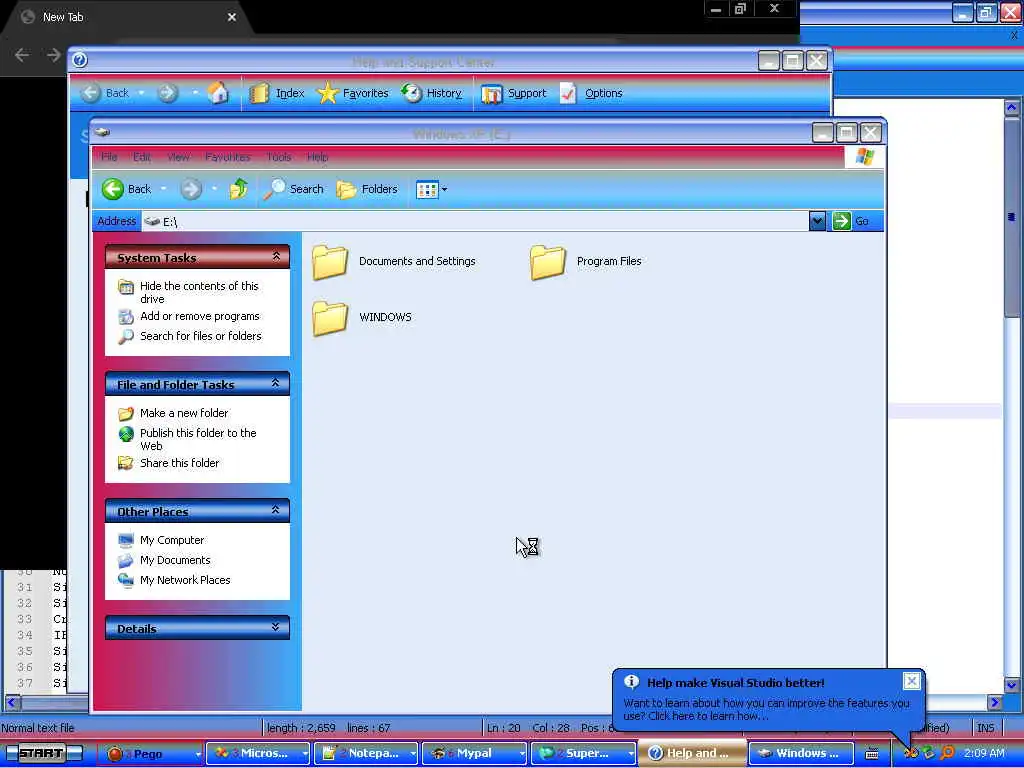
Task: Expand the Details panel
Action: click(276, 627)
